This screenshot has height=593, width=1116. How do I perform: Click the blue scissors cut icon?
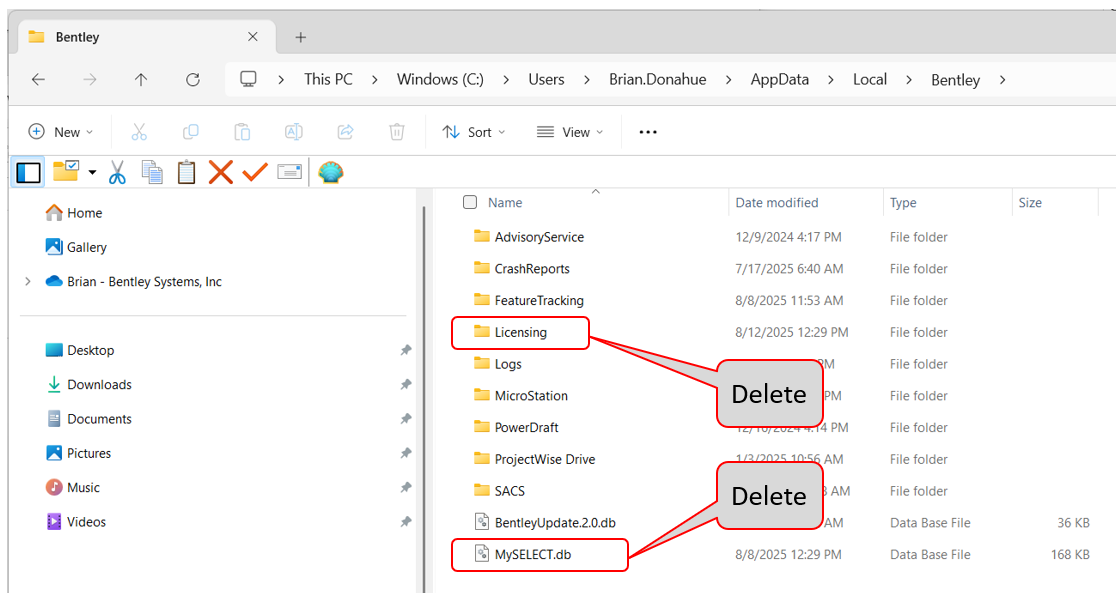click(x=117, y=172)
